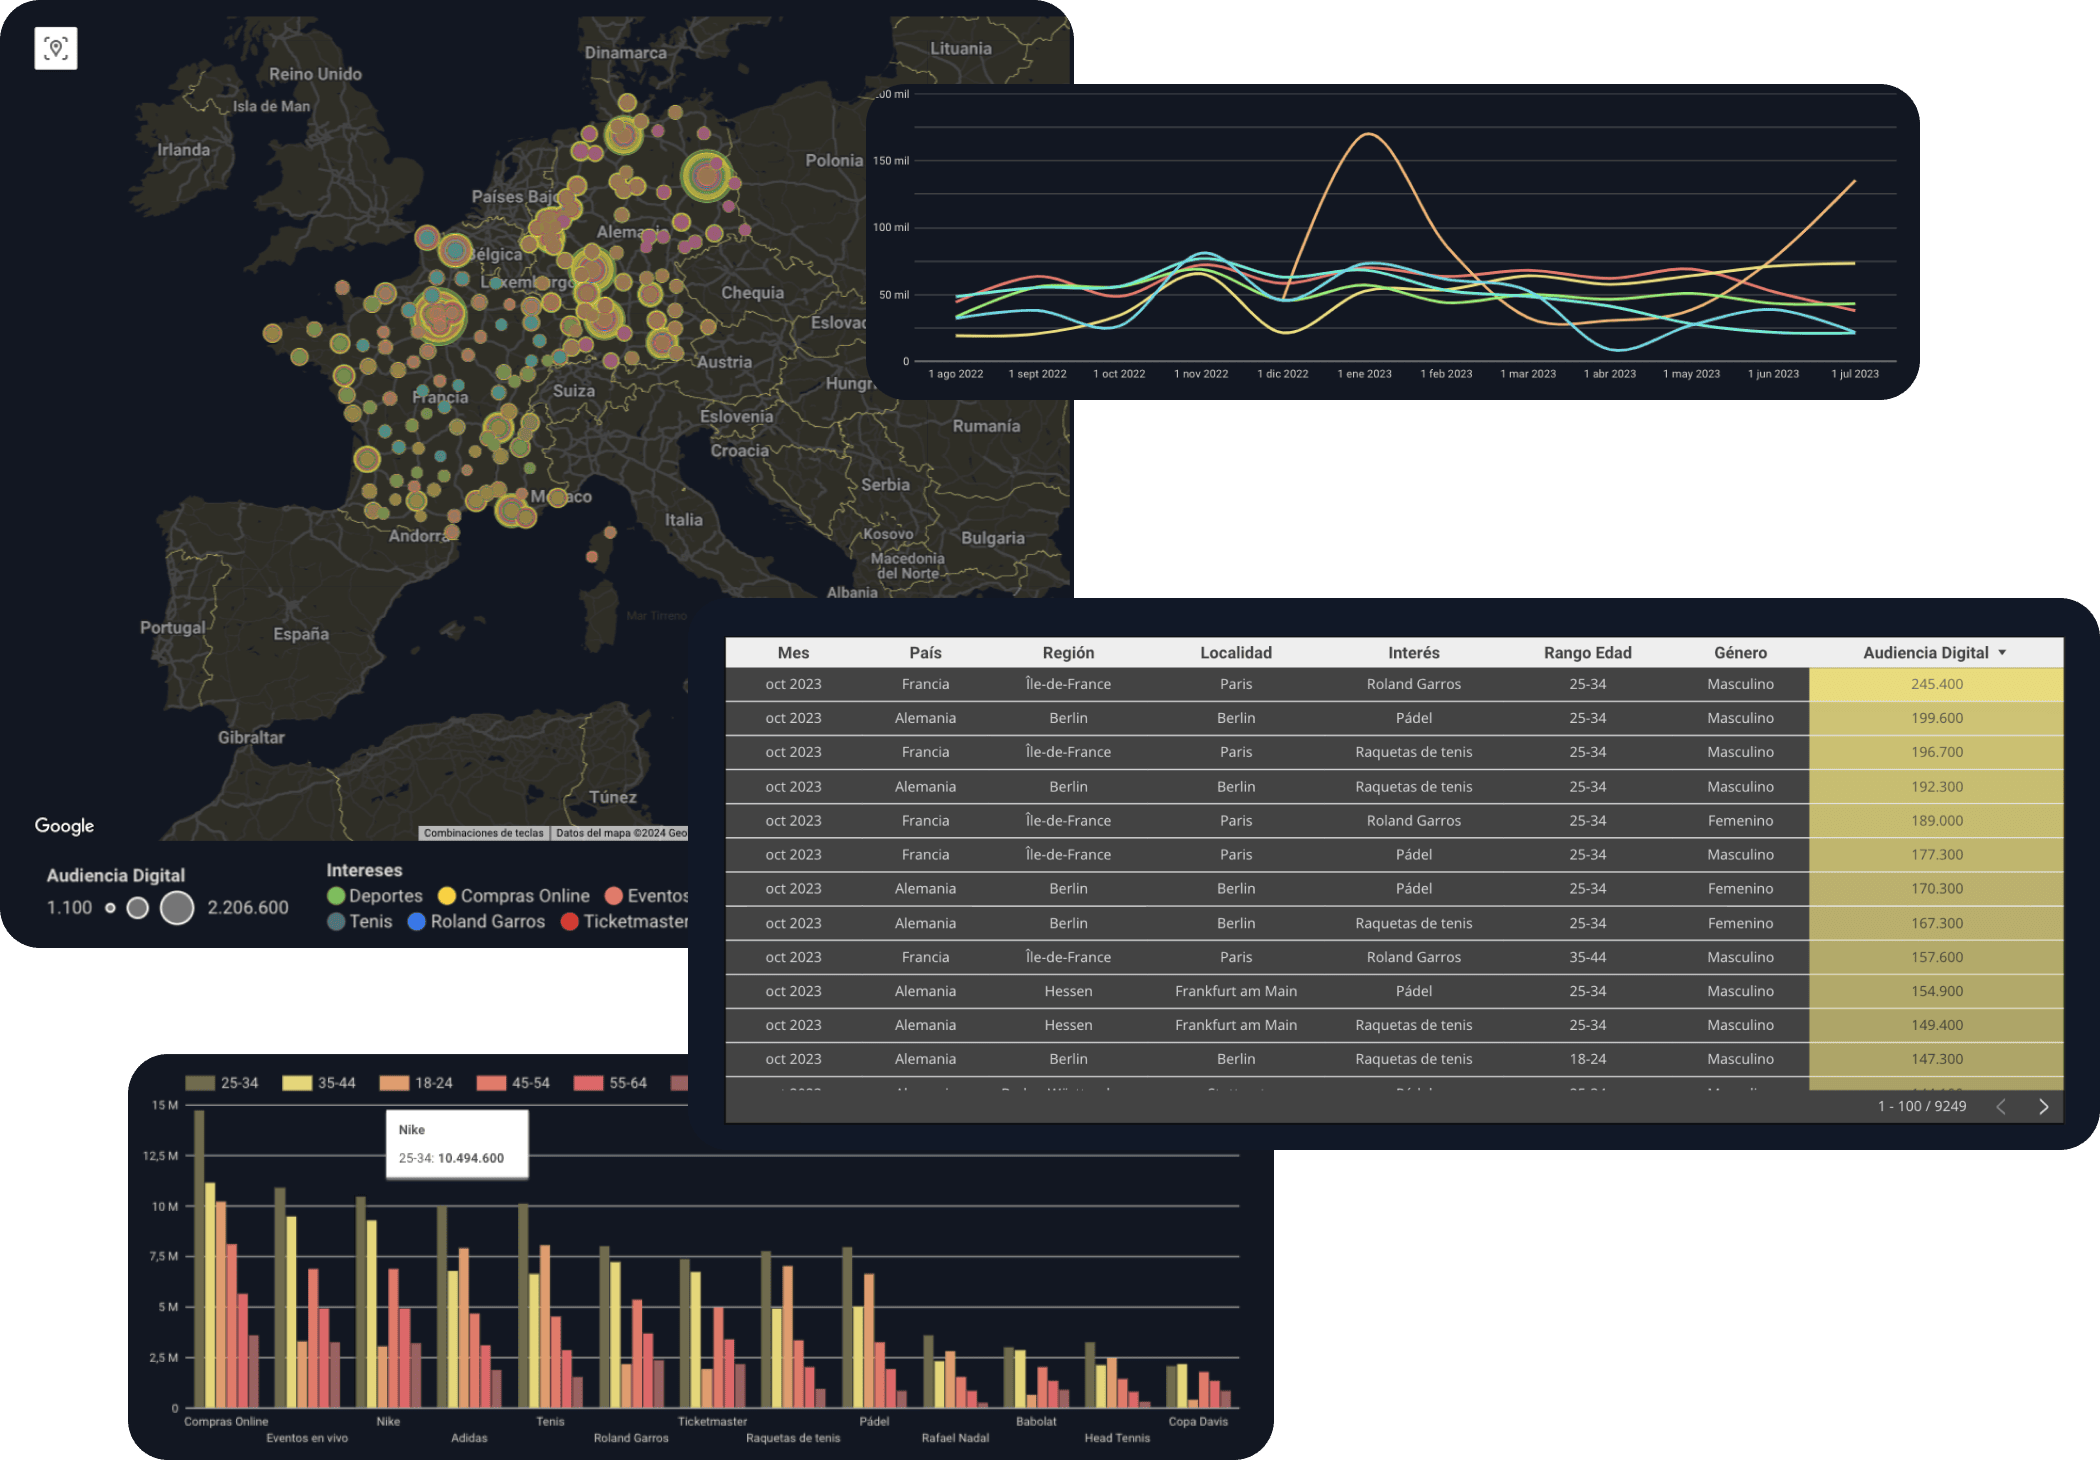The height and width of the screenshot is (1460, 2100).
Task: Click the 245.400 audience cell
Action: [1936, 684]
